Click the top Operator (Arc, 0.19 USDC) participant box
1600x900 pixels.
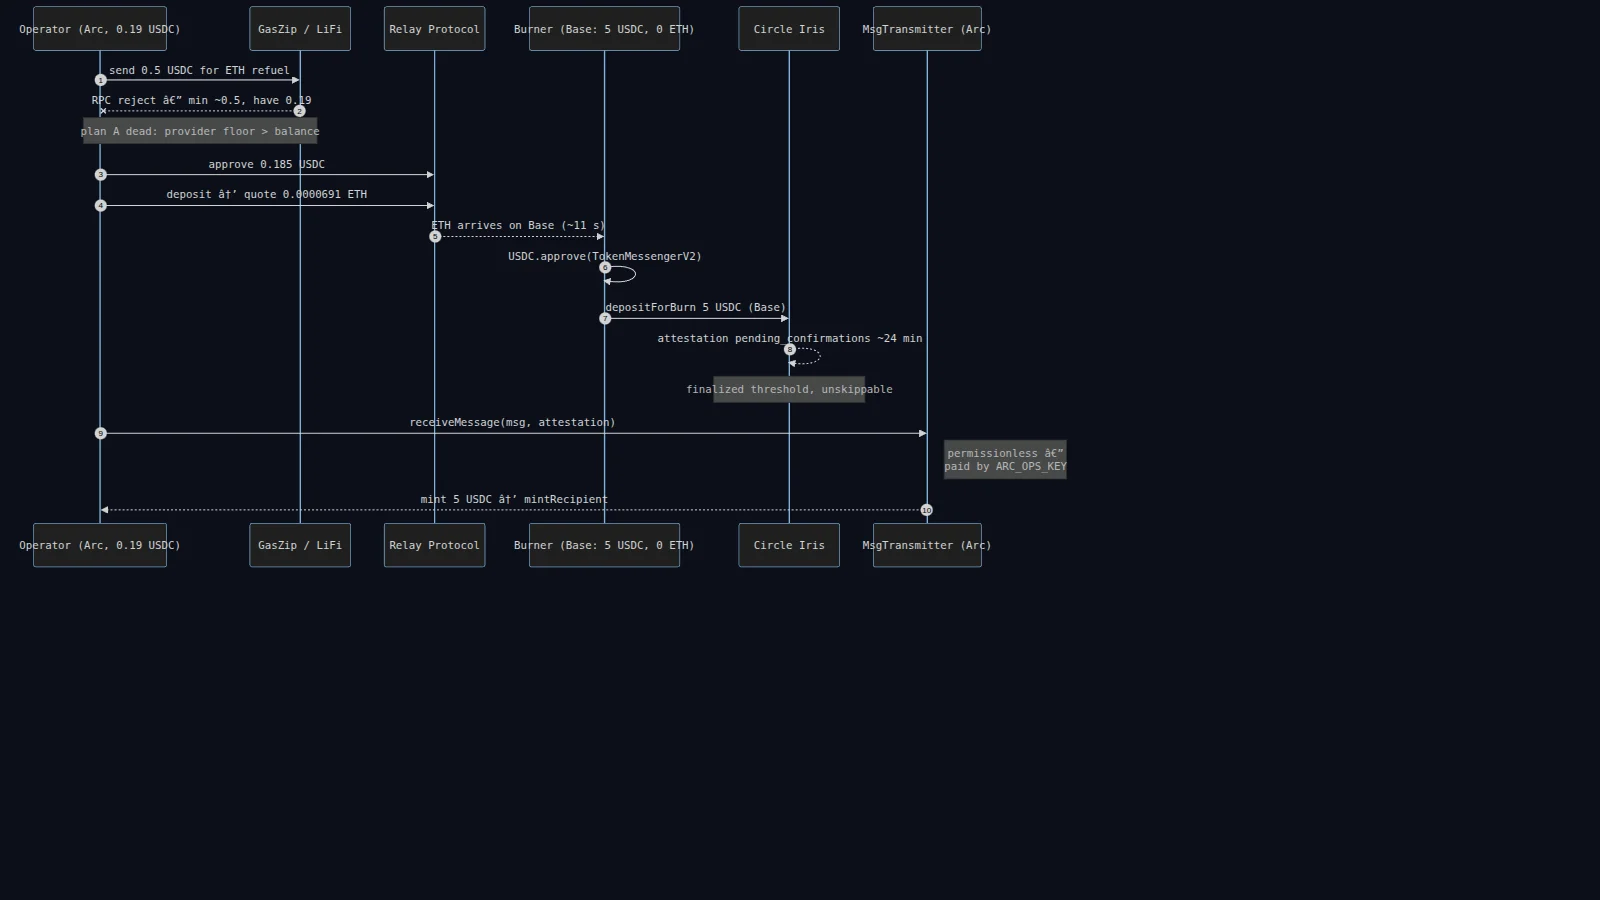point(100,29)
